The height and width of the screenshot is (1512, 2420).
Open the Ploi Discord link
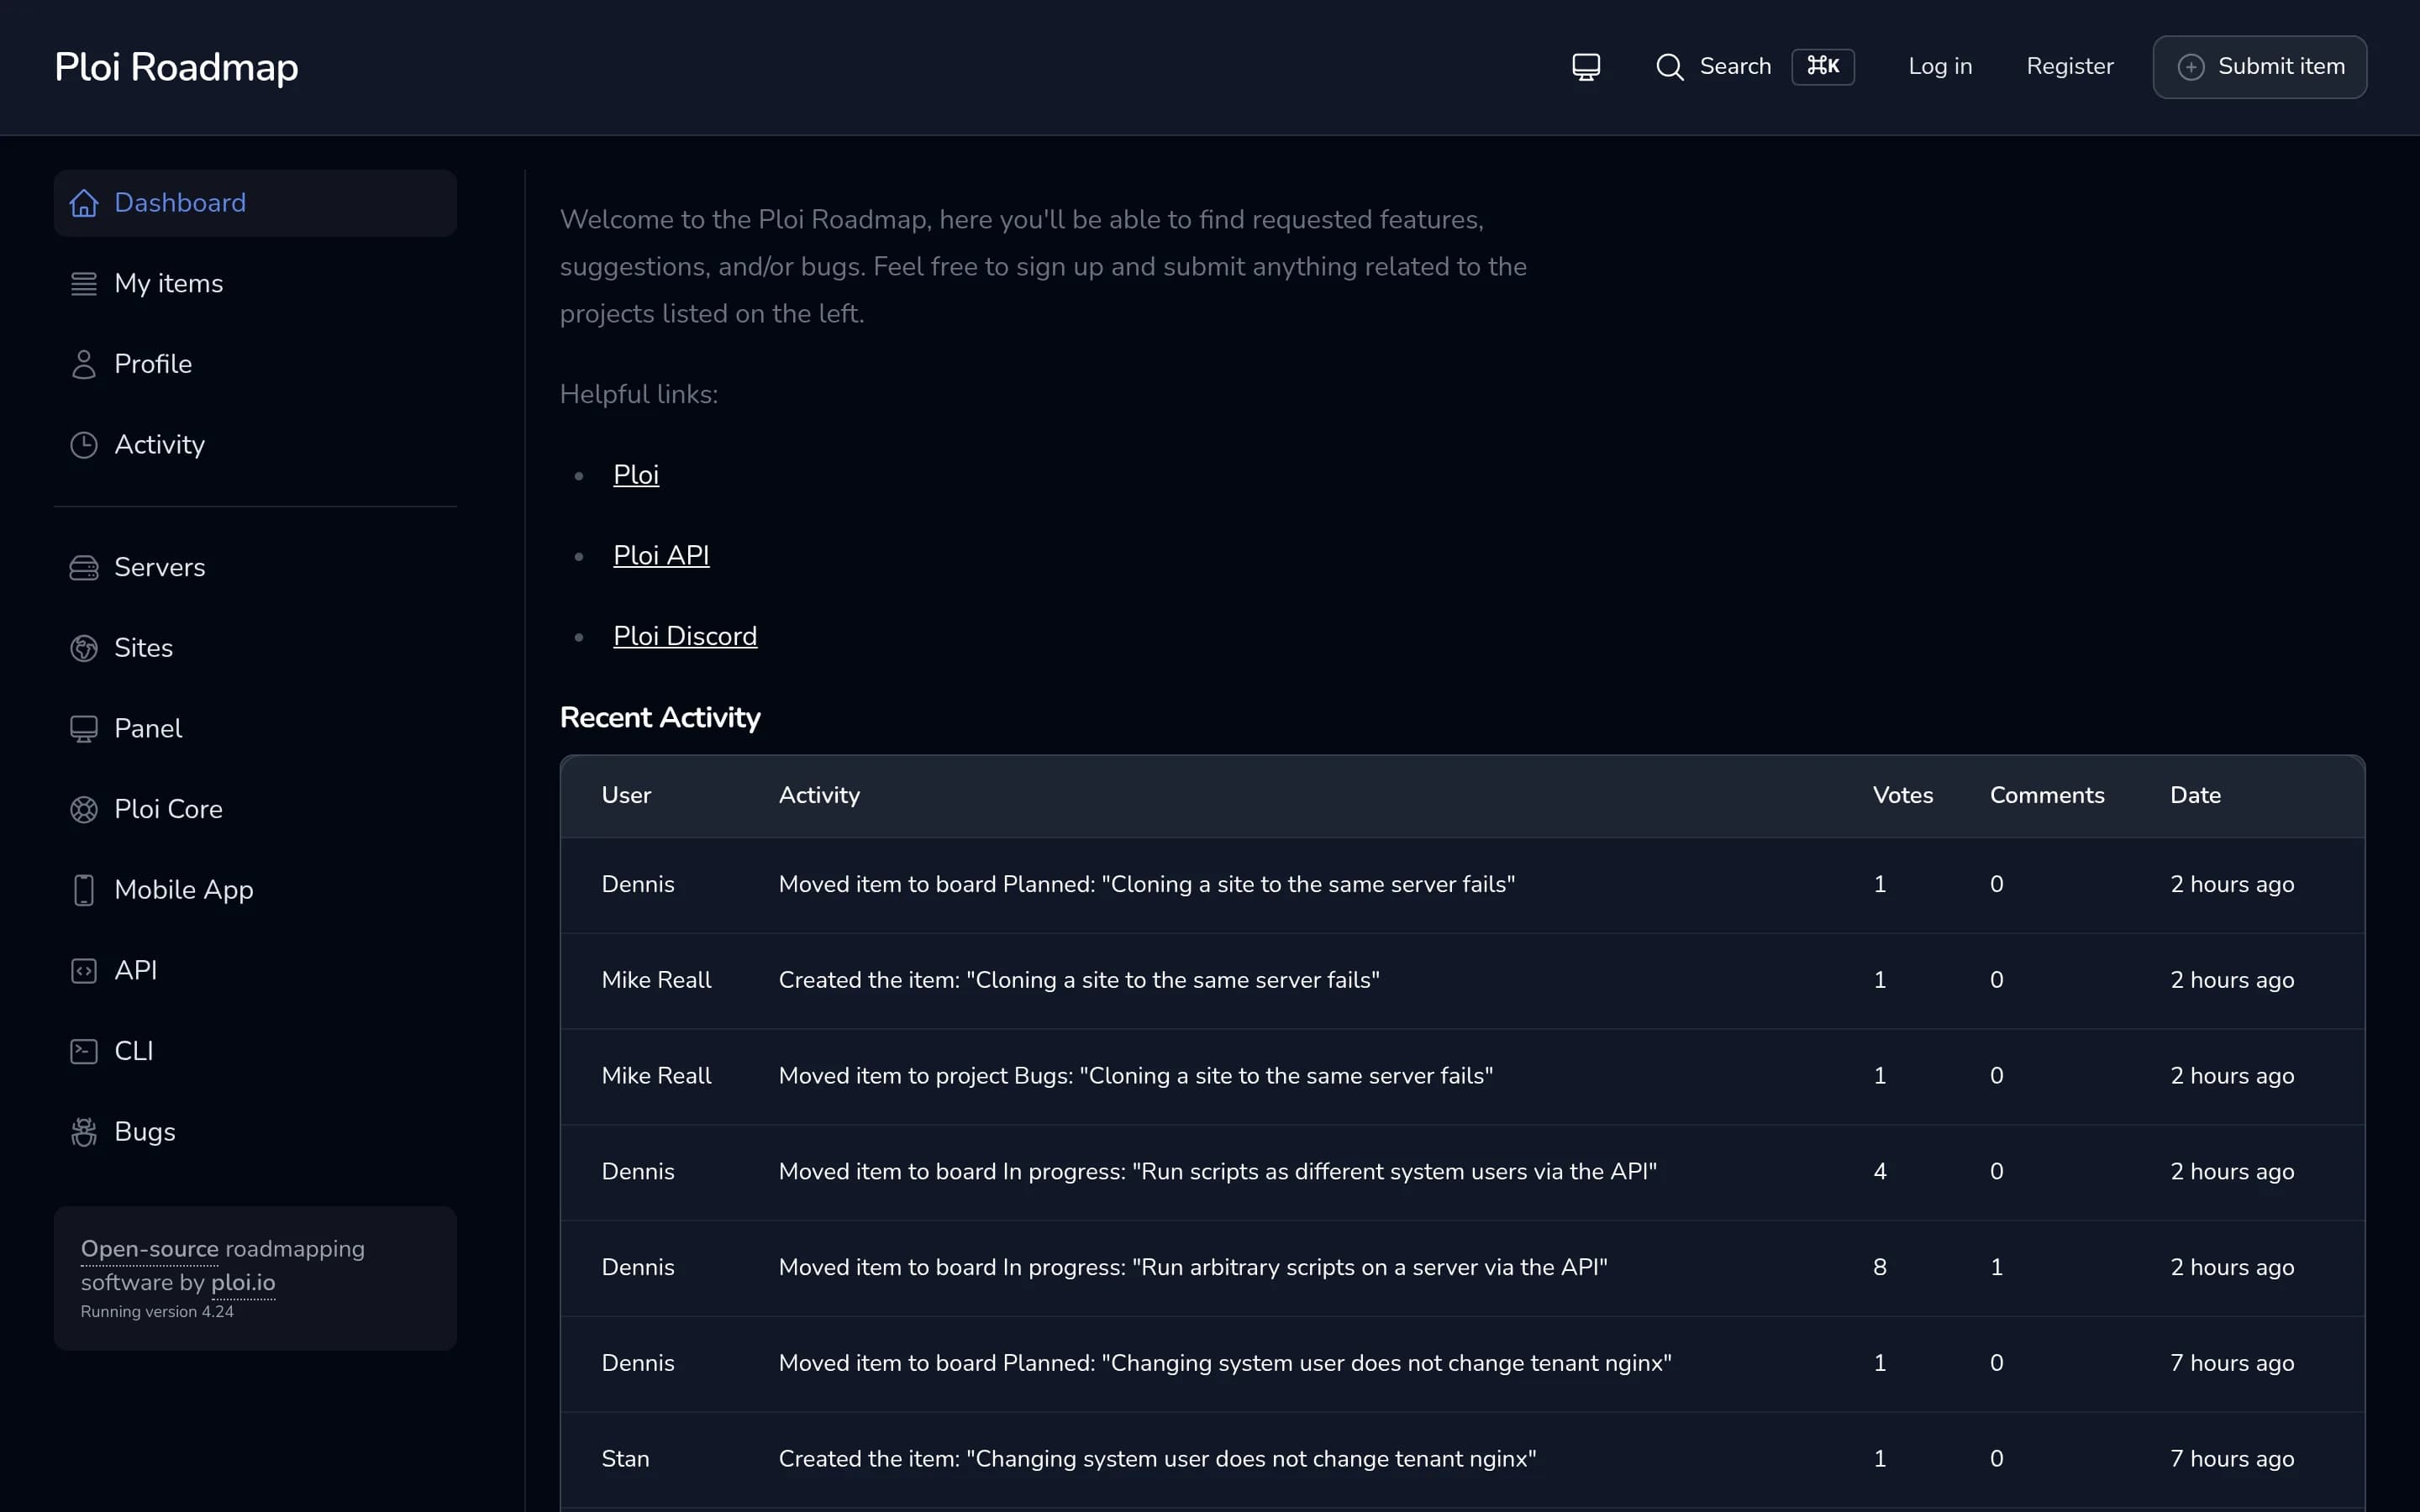685,636
